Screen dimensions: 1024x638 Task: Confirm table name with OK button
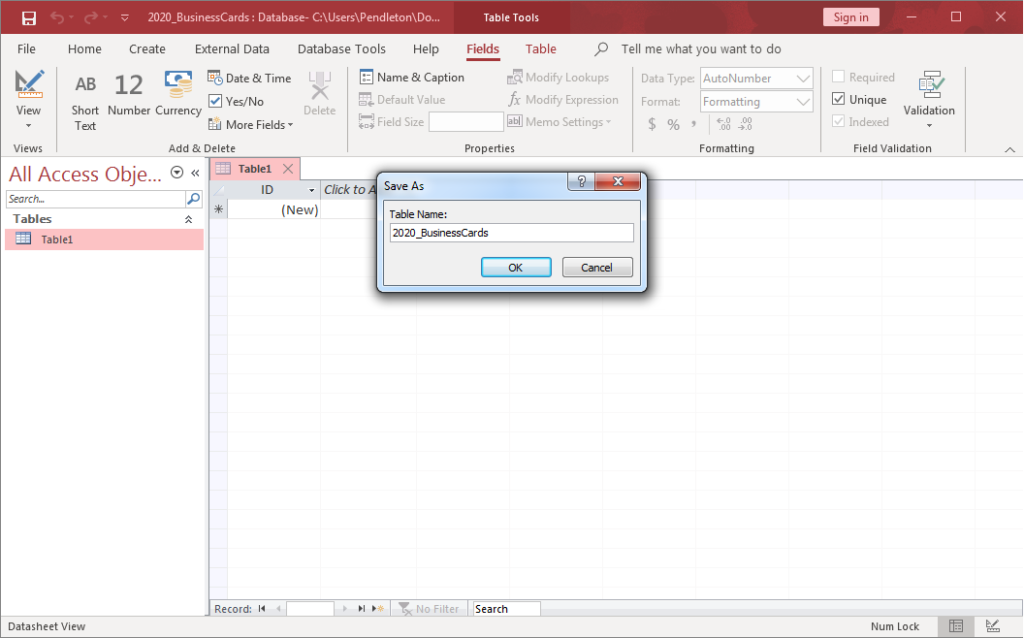click(516, 267)
